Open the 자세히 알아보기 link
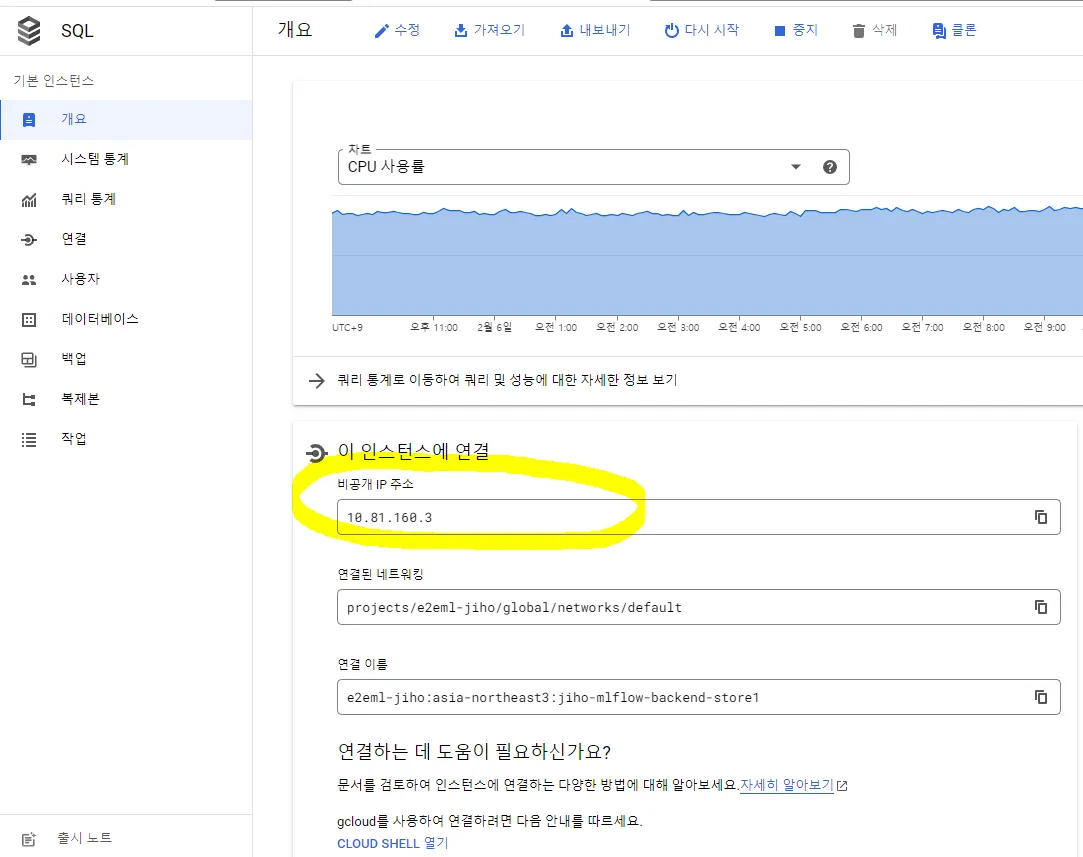The image size is (1083, 857). click(x=787, y=785)
